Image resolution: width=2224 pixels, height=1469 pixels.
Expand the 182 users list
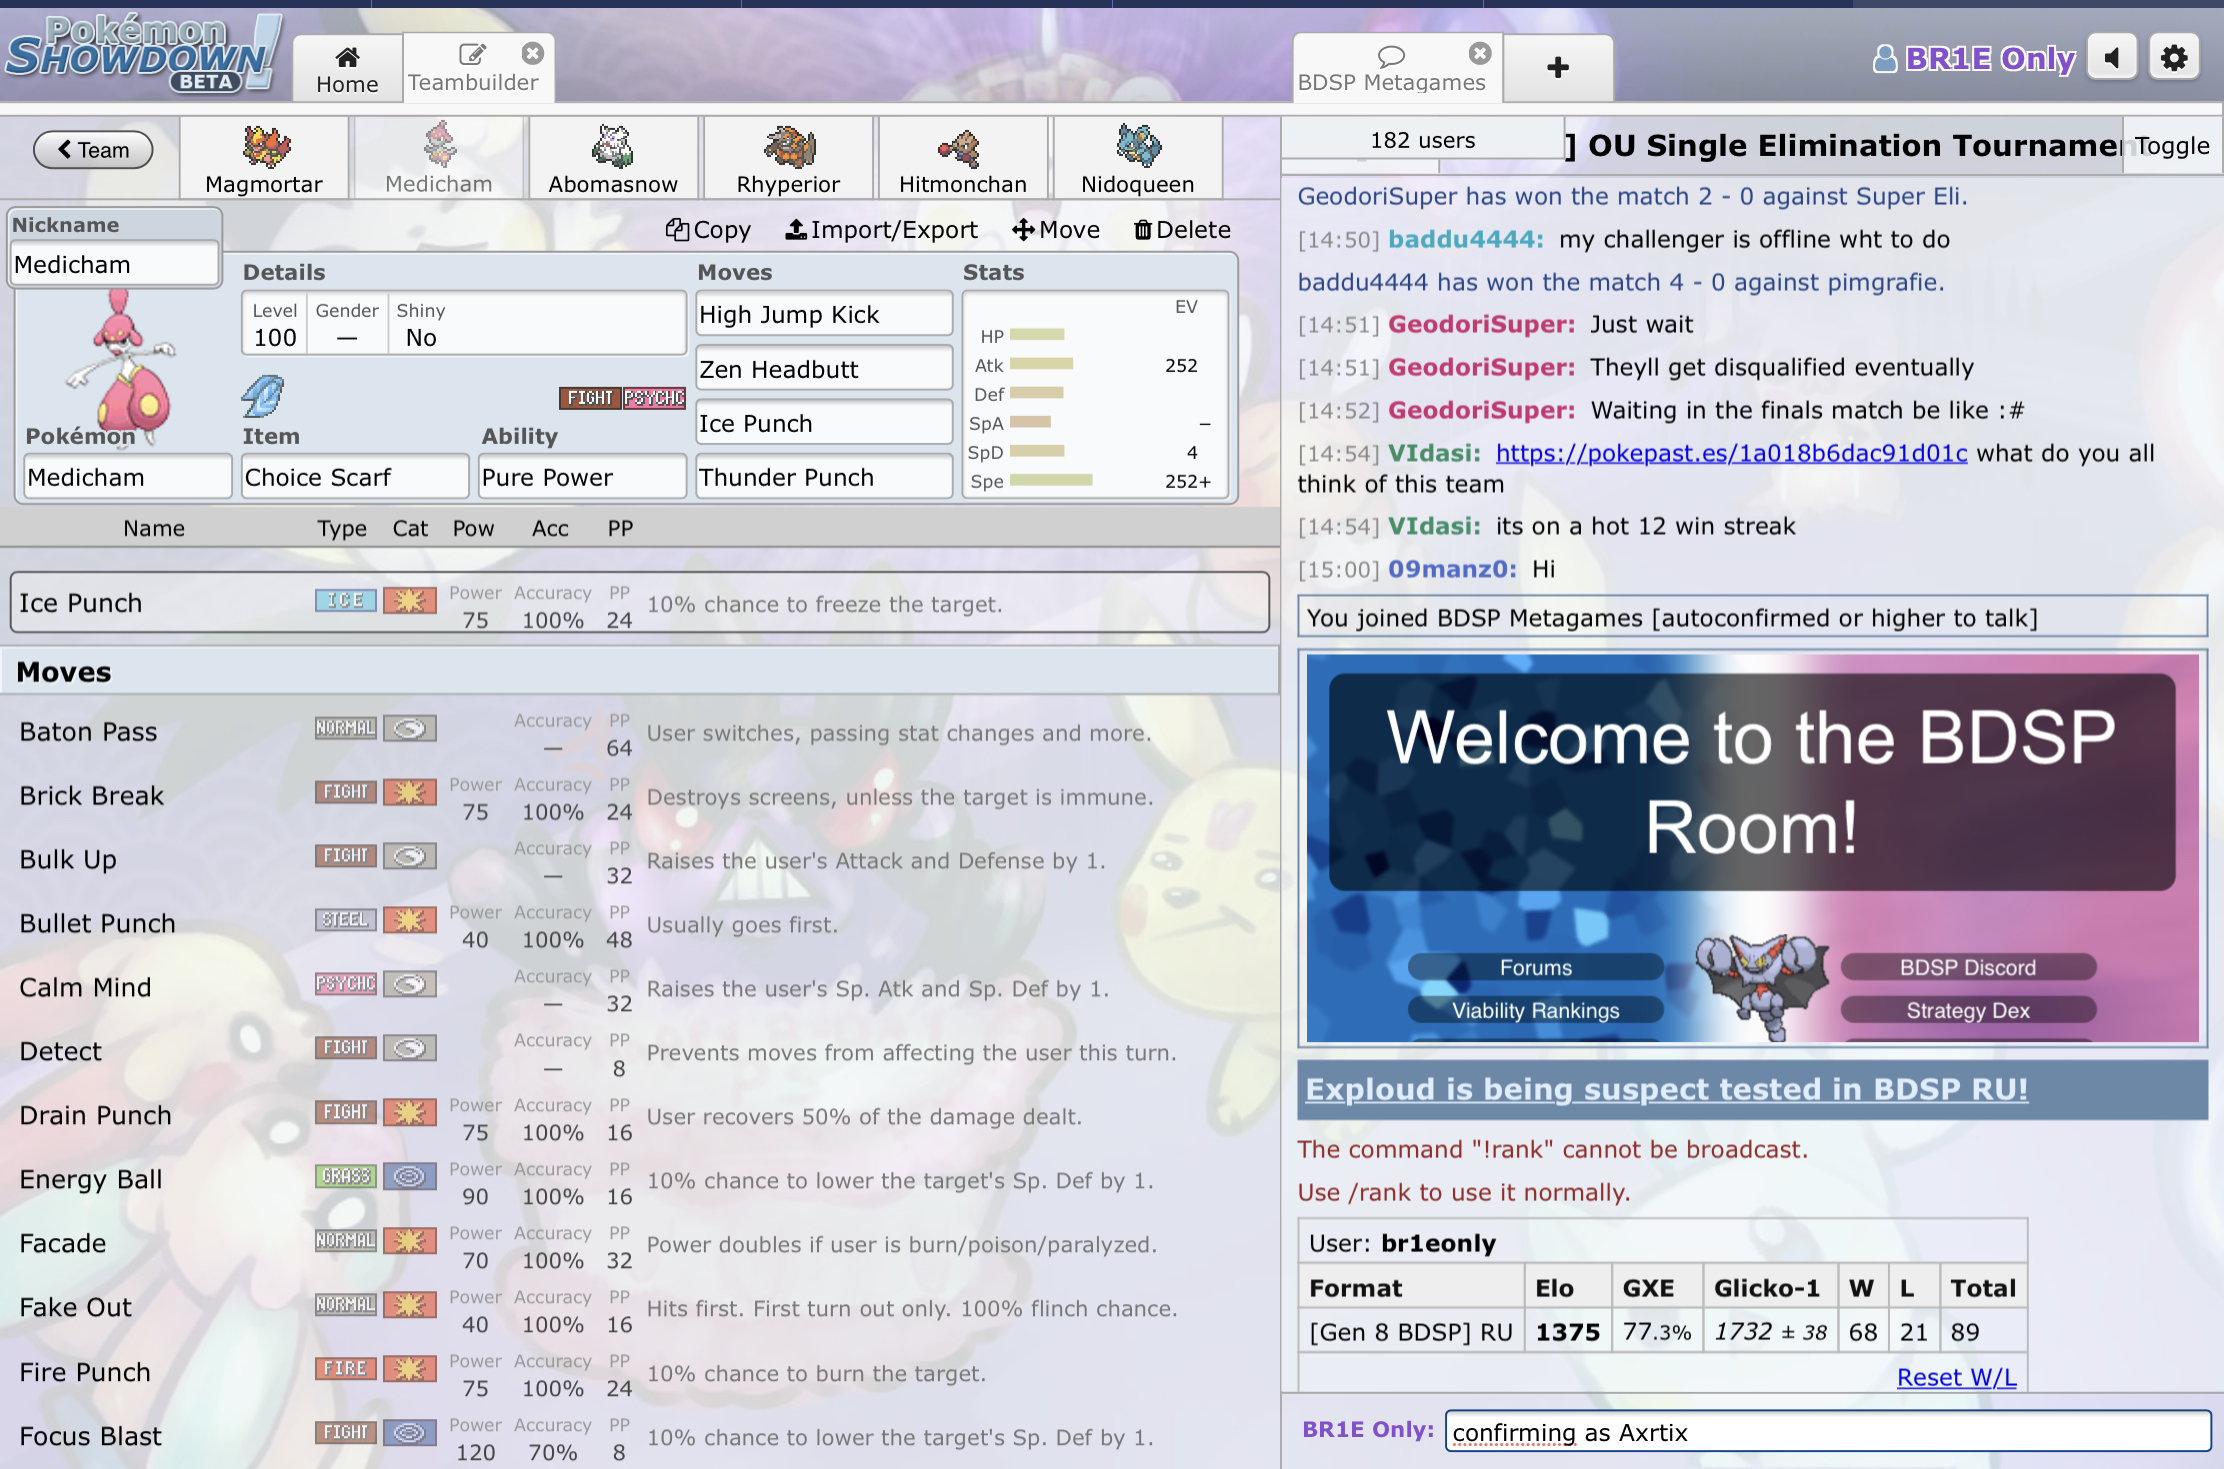coord(1421,140)
